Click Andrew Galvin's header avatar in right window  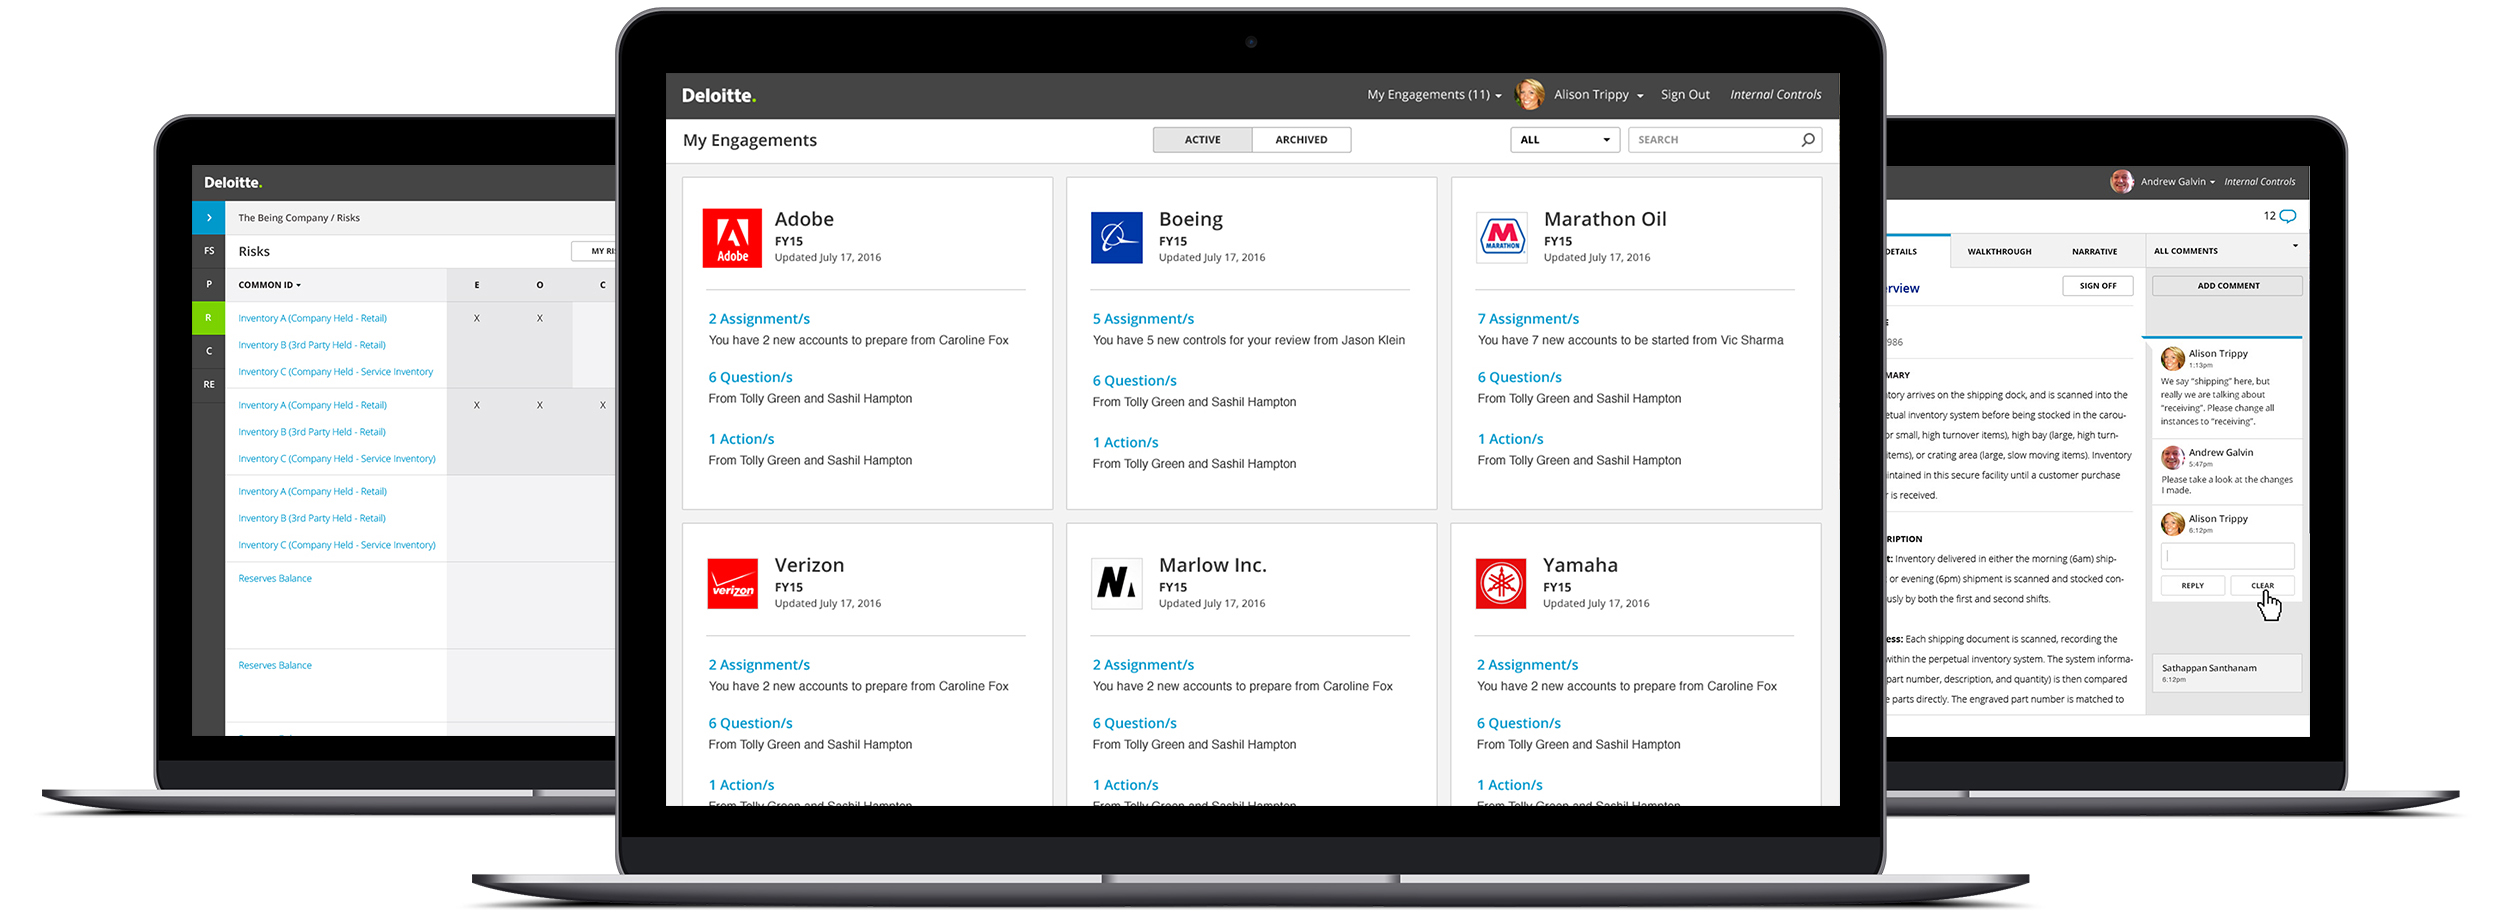tap(2122, 182)
